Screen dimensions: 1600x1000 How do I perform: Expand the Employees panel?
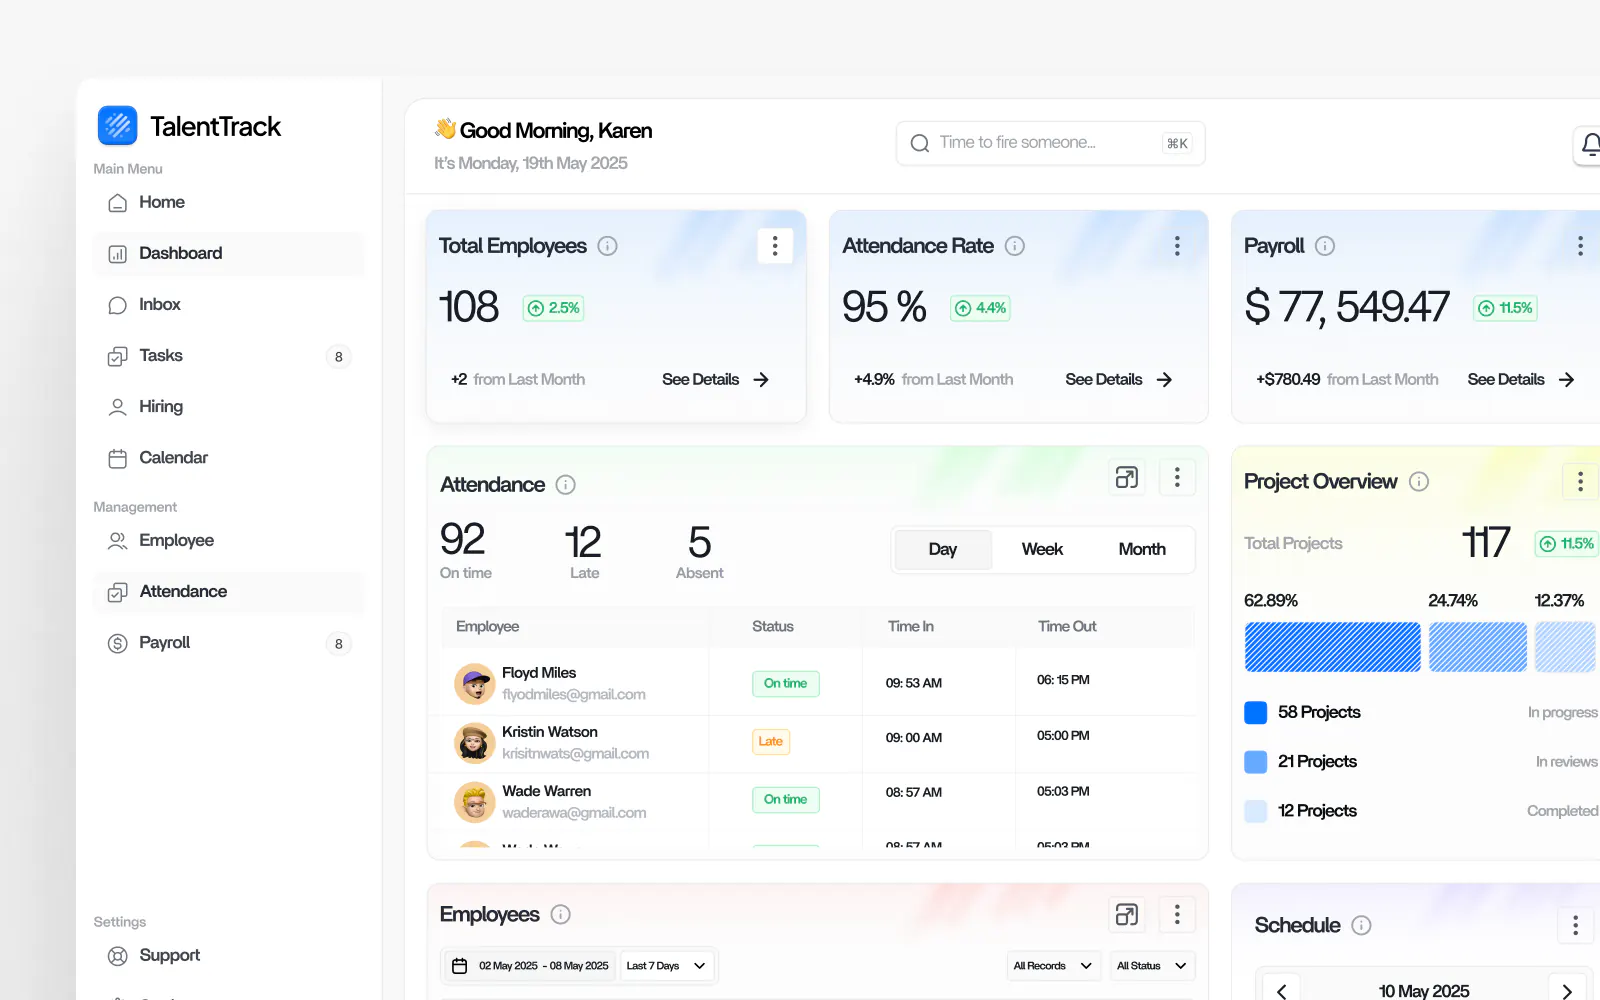pyautogui.click(x=1127, y=915)
